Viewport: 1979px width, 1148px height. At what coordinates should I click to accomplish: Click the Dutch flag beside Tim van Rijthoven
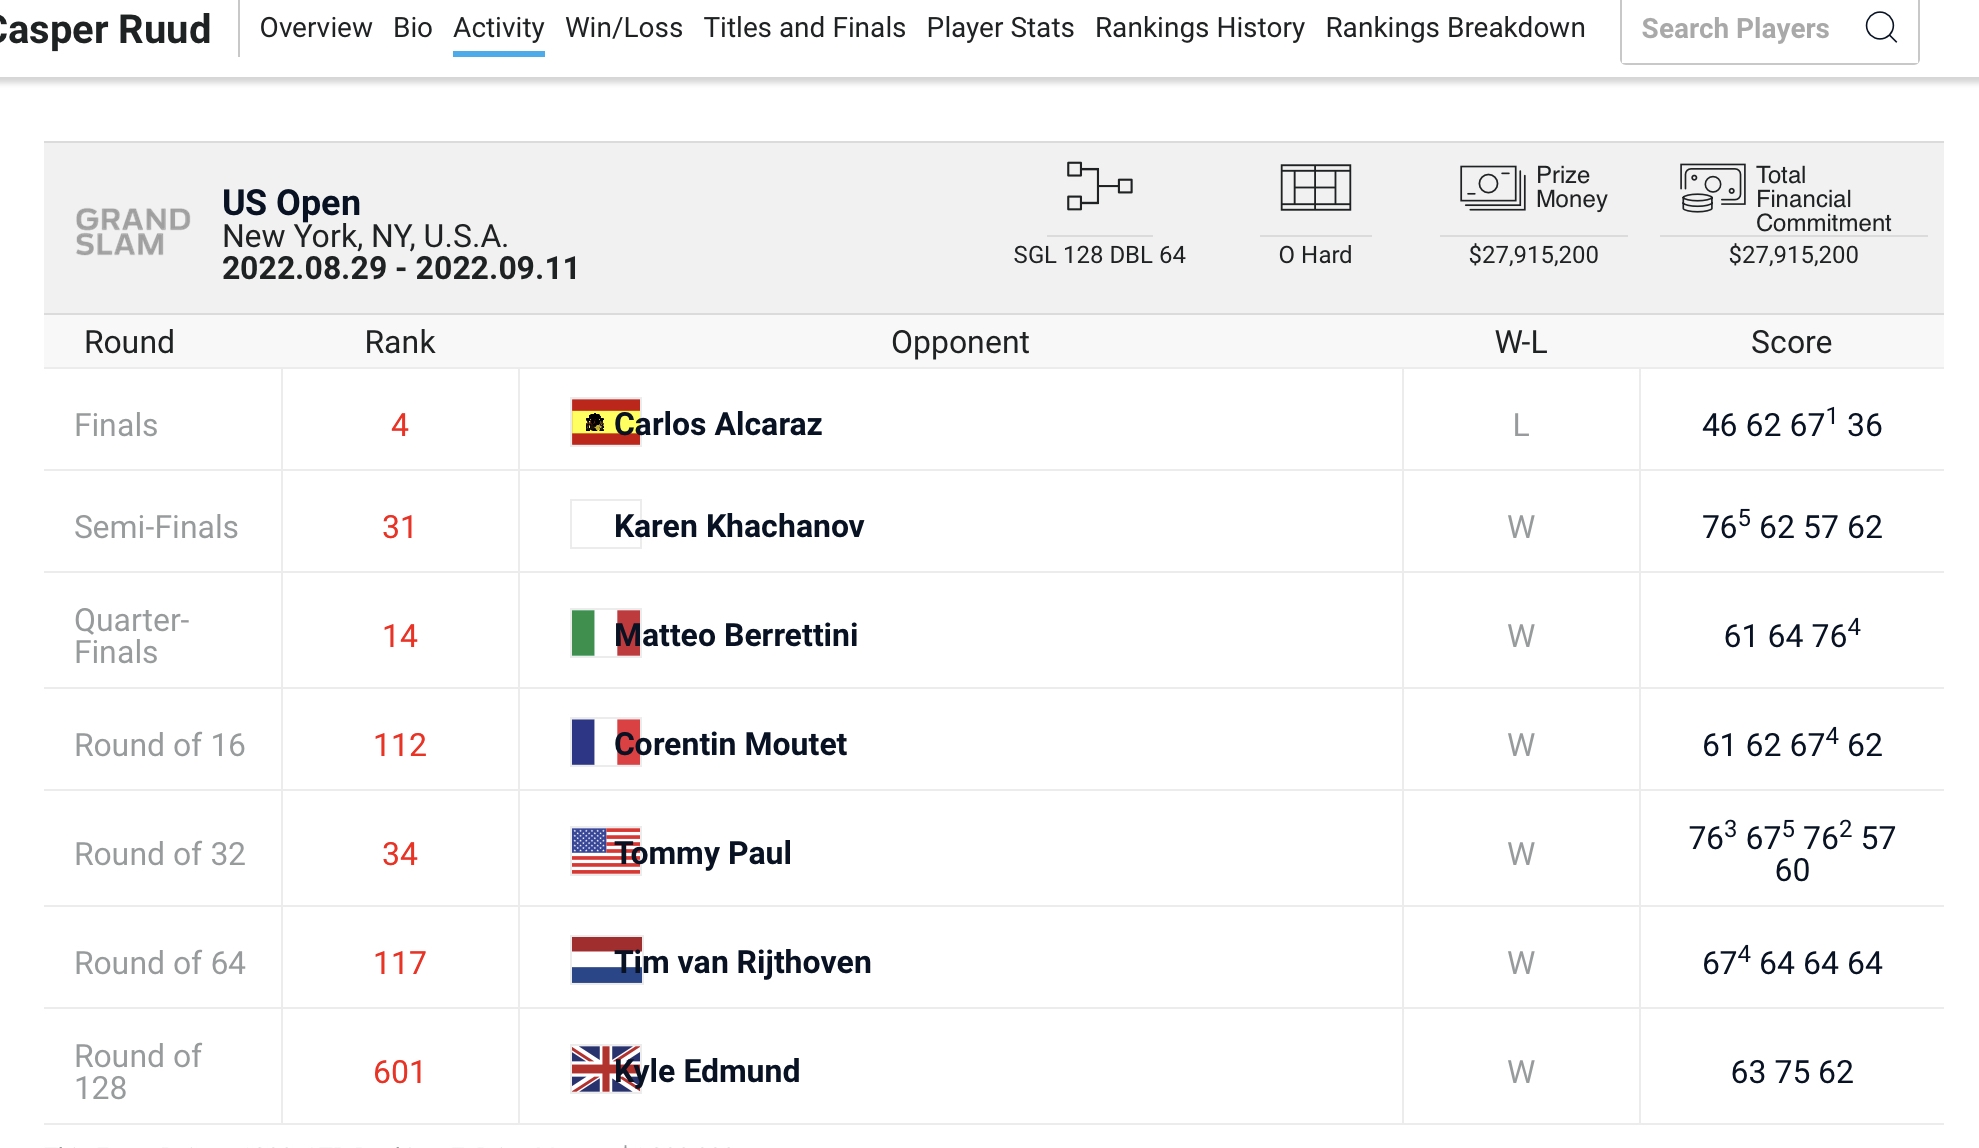coord(605,960)
